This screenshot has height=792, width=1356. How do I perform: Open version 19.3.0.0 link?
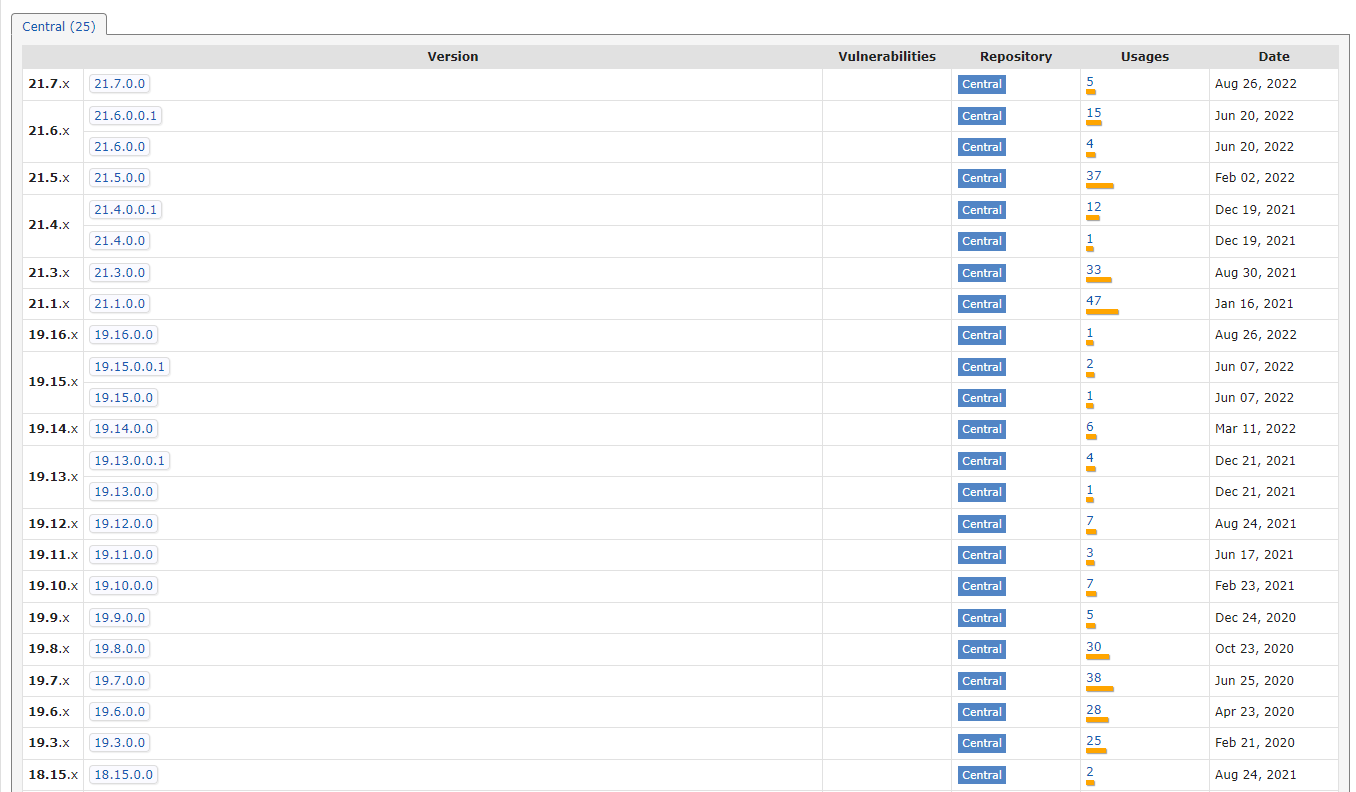(120, 743)
